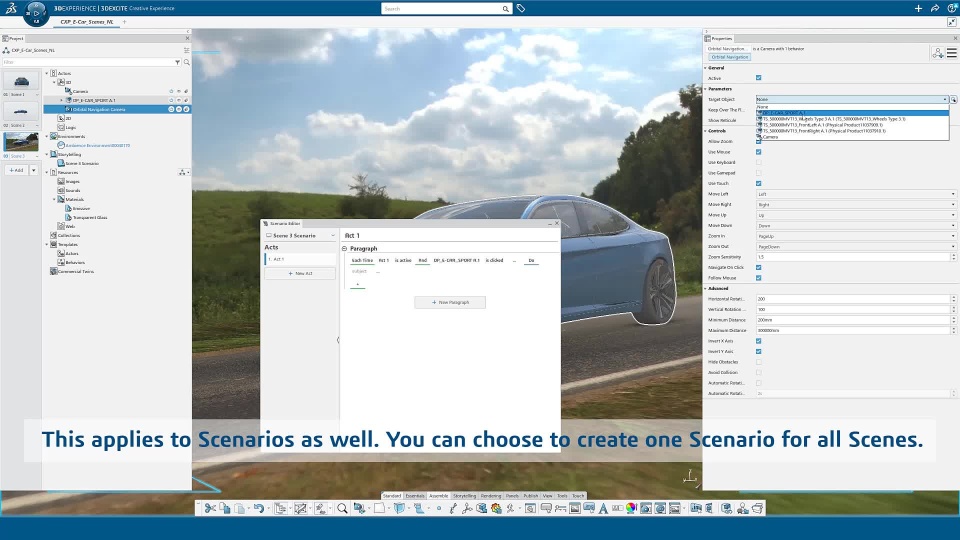Screen dimensions: 960x540
Task: Open the Move Left key dropdown
Action: (x=856, y=194)
